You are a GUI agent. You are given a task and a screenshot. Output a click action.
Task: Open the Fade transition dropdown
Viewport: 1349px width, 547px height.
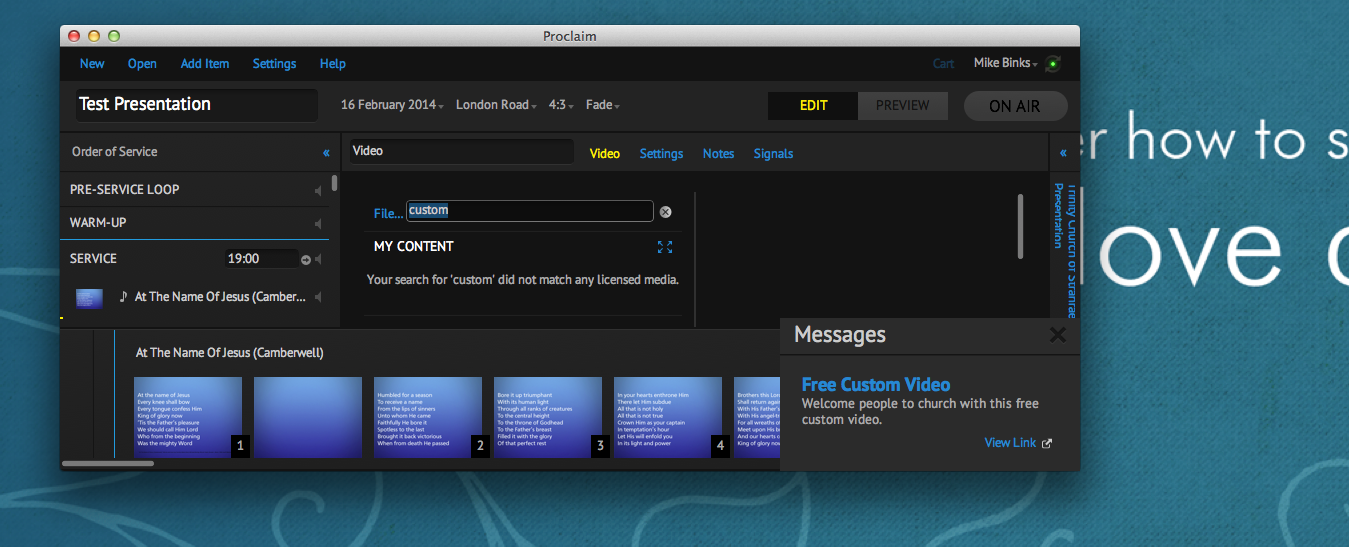tap(603, 105)
